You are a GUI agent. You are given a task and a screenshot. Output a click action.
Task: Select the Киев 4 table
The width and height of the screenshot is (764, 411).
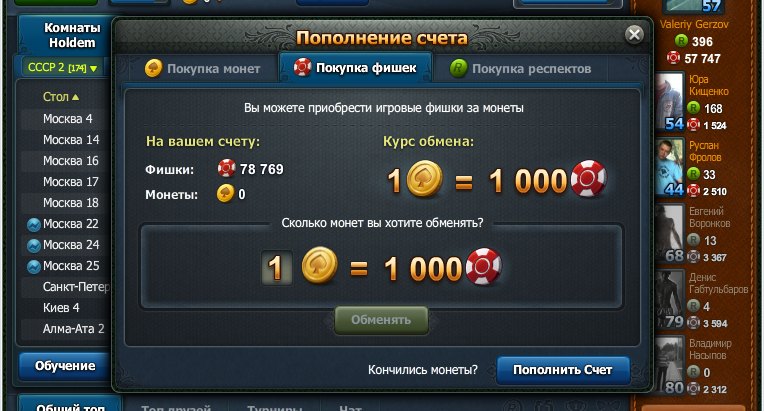(x=63, y=308)
